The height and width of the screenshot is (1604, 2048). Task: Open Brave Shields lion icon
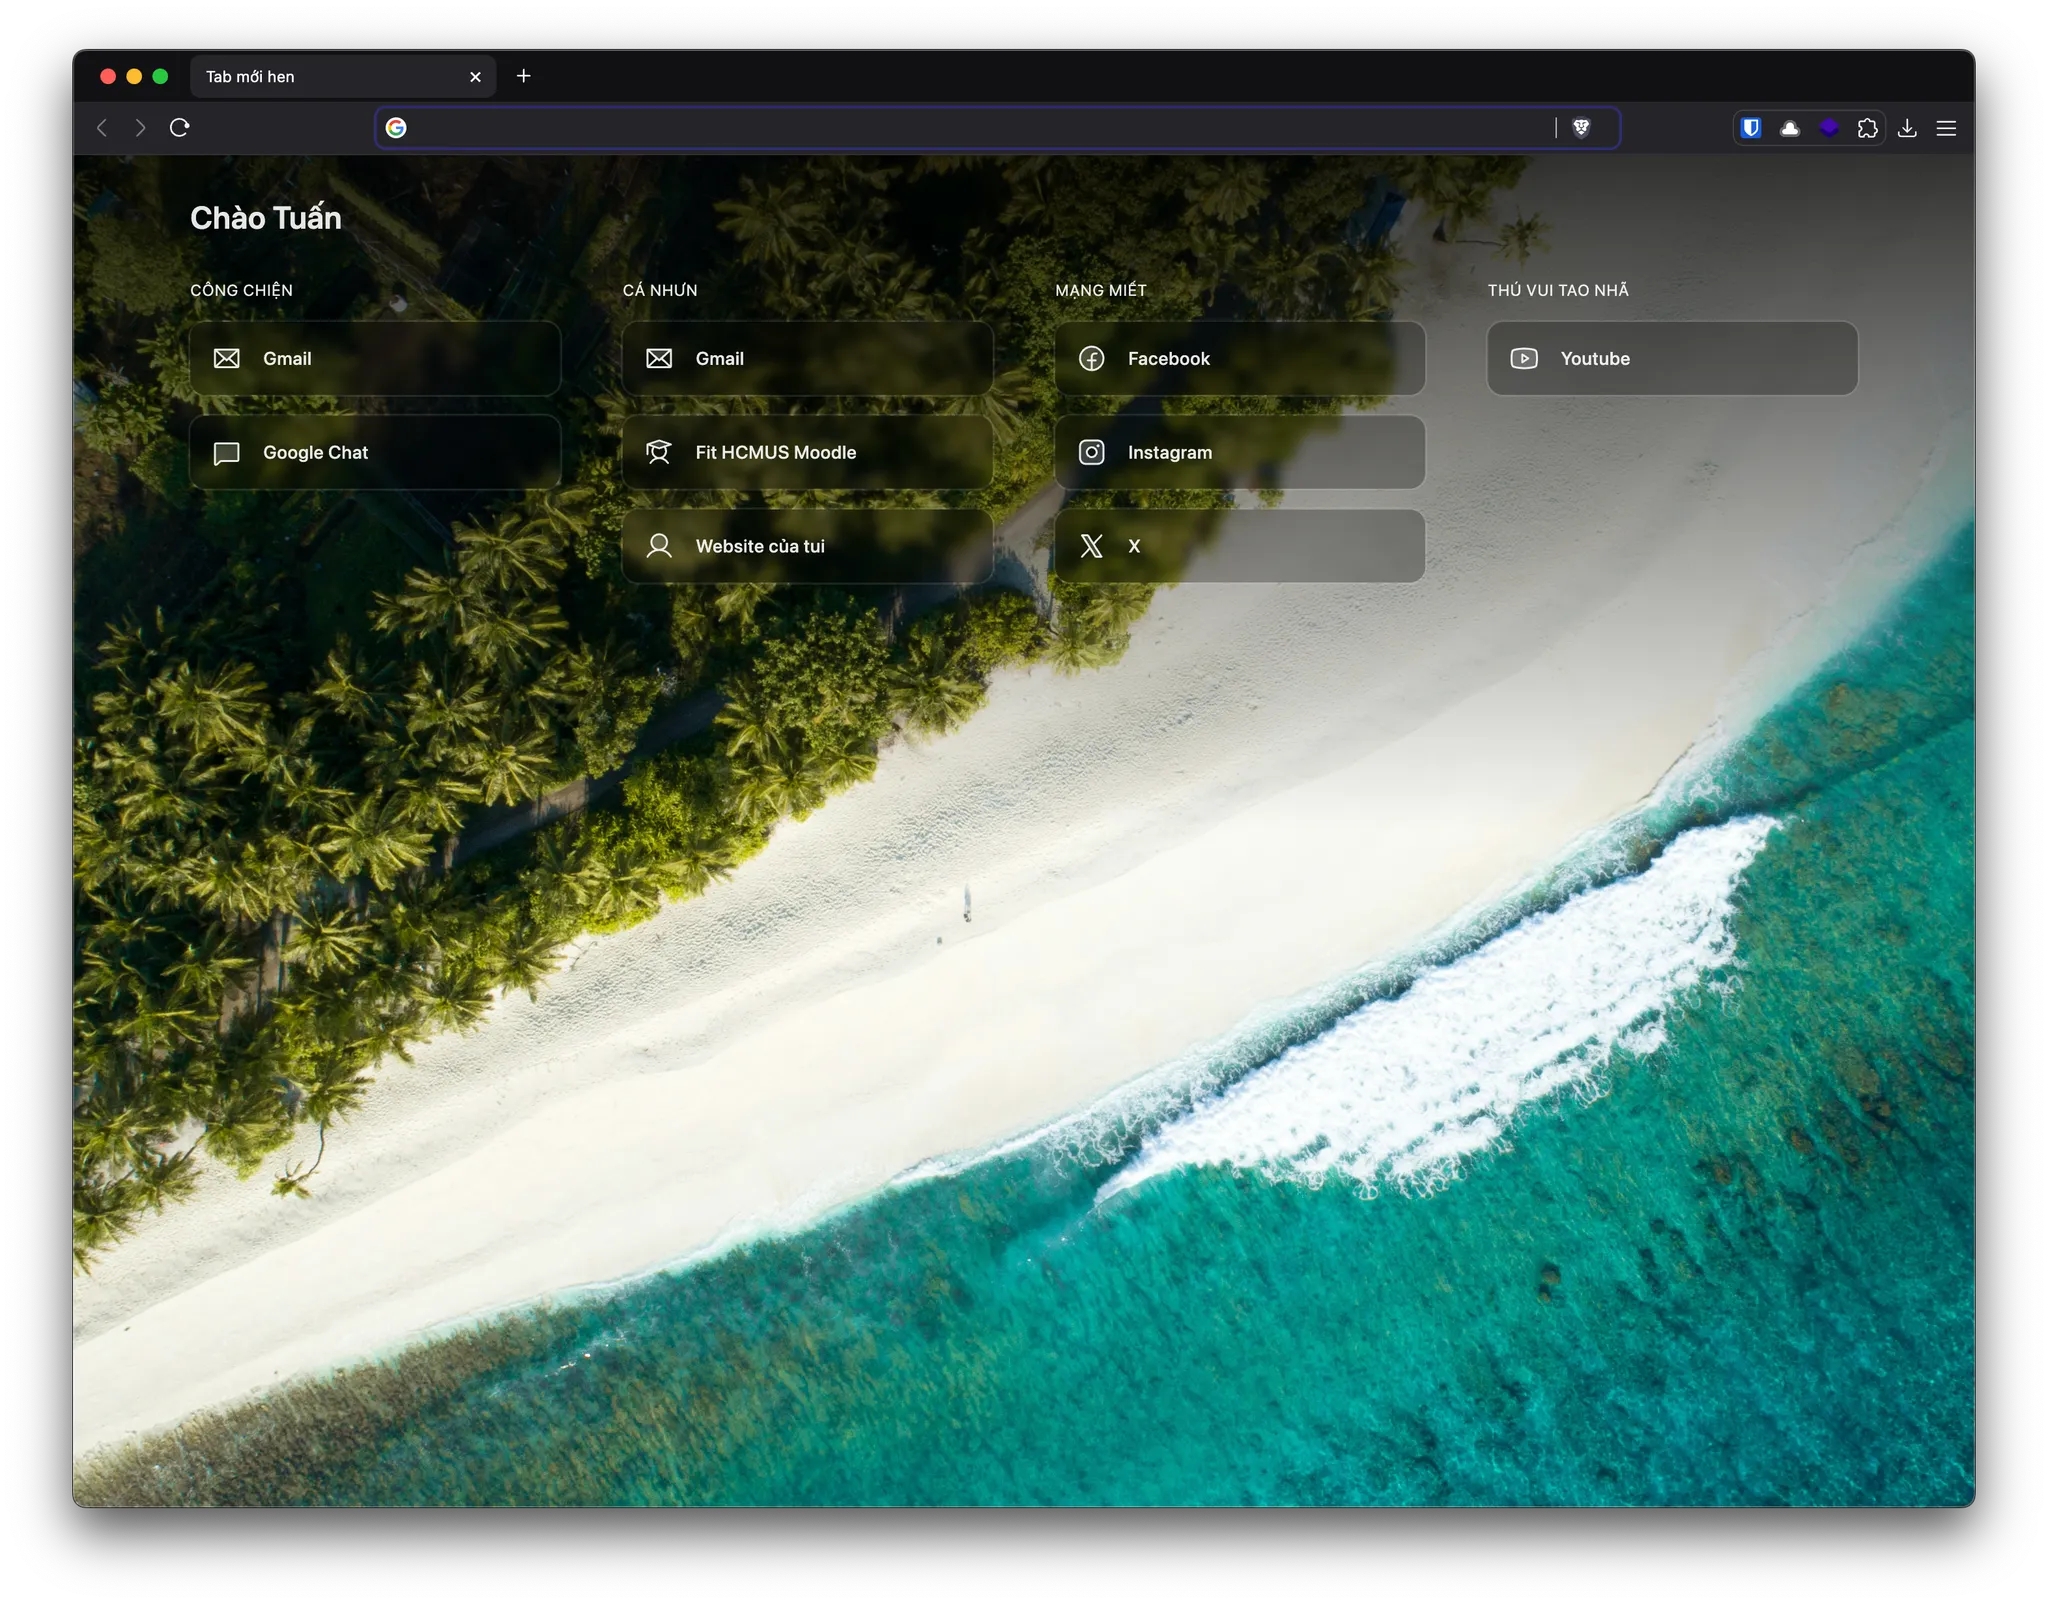click(x=1581, y=128)
